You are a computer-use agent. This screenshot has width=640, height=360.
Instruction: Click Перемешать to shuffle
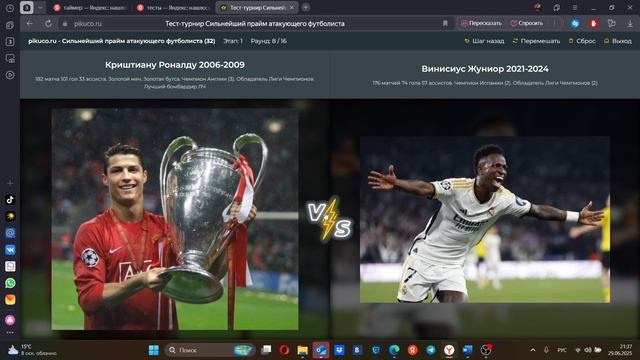536,41
